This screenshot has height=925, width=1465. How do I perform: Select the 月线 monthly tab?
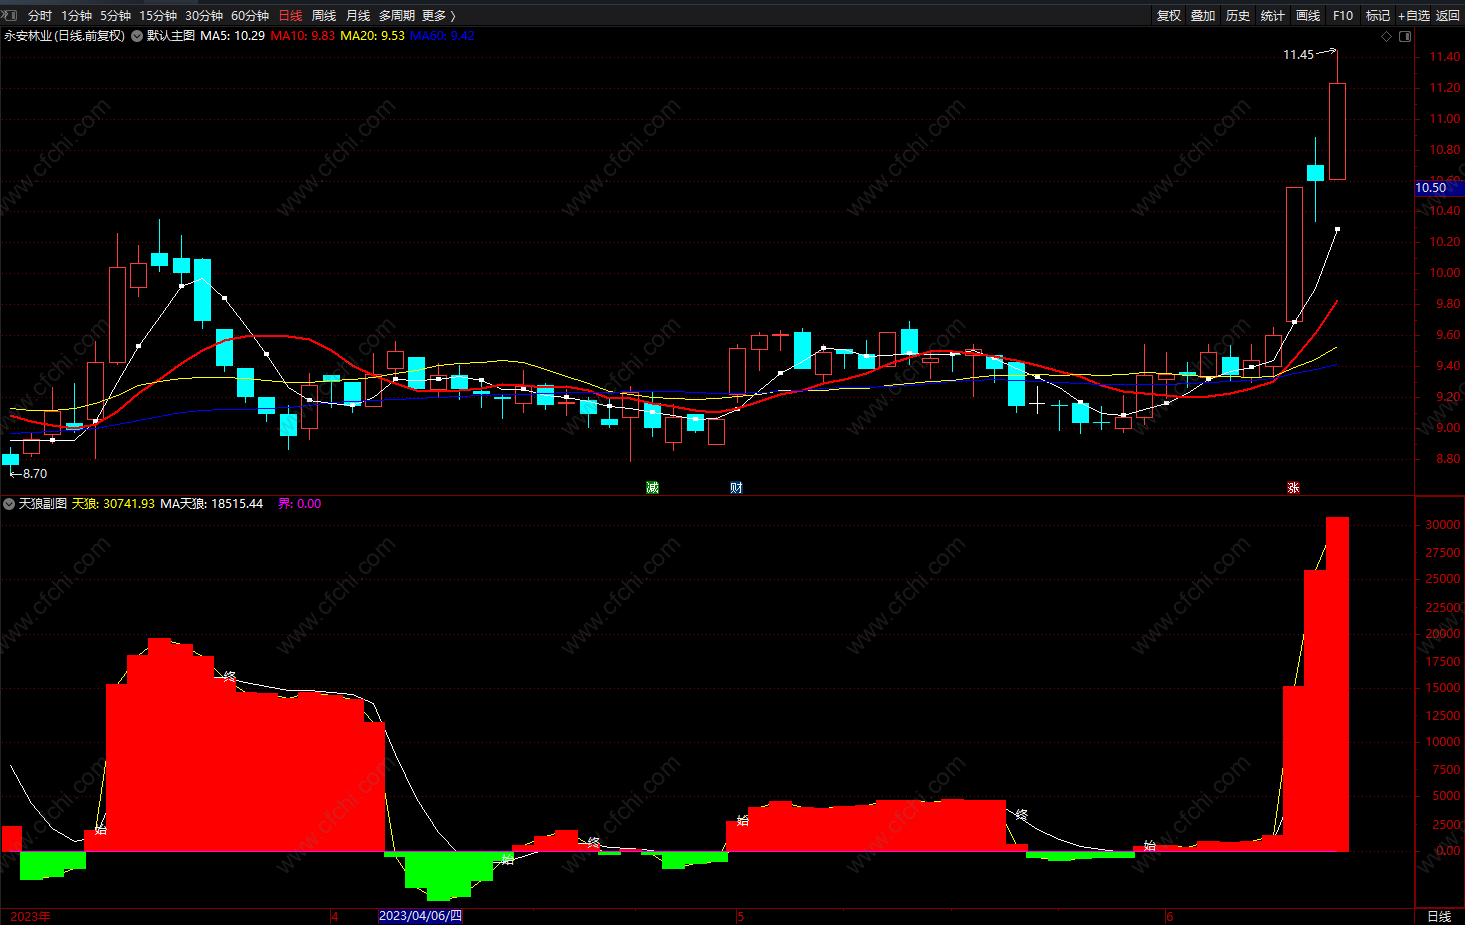[358, 15]
